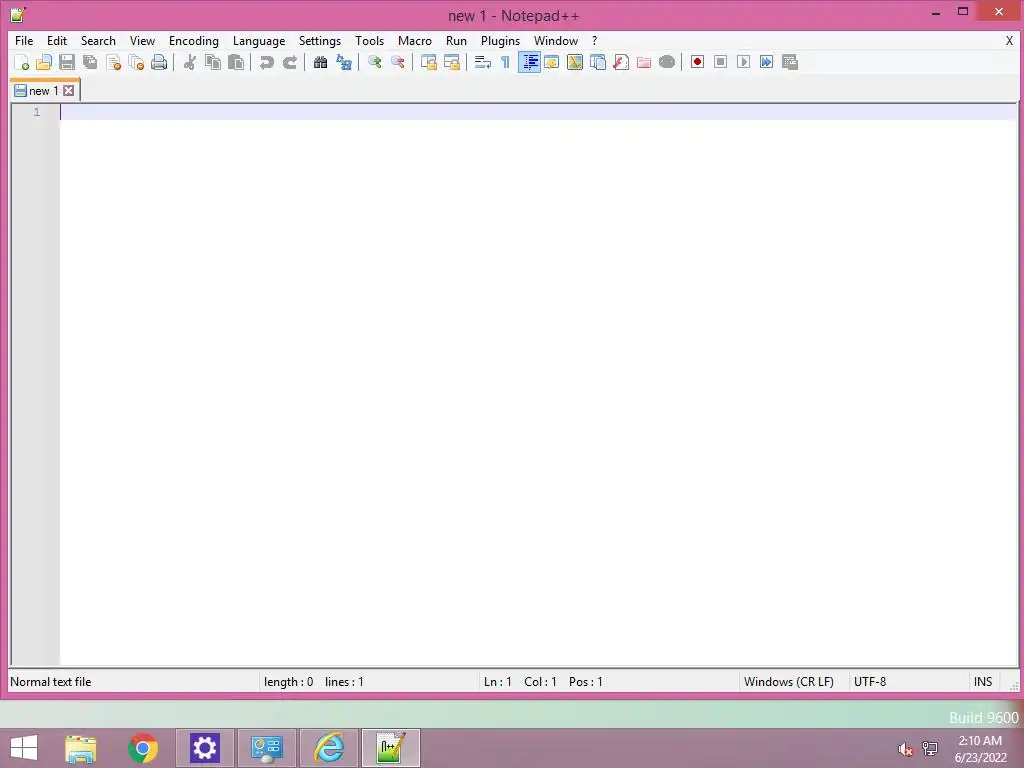Image resolution: width=1024 pixels, height=768 pixels.
Task: Toggle INS insert mode in status bar
Action: pyautogui.click(x=983, y=682)
